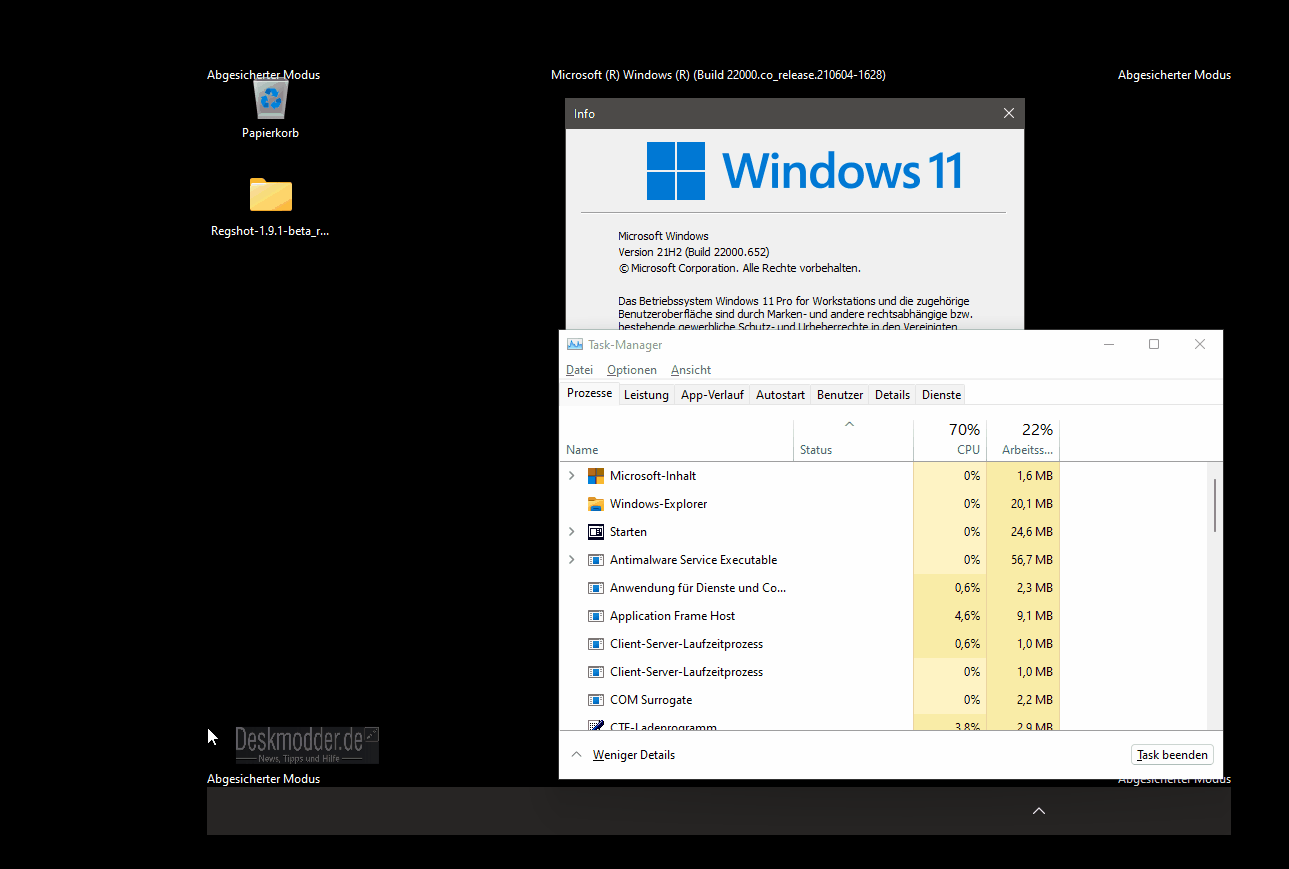Open the Papierkorb recycle bin
This screenshot has height=869, width=1289.
(270, 99)
